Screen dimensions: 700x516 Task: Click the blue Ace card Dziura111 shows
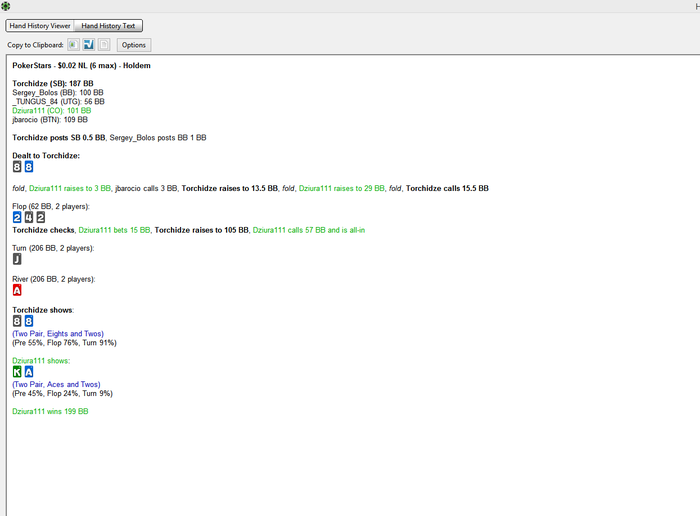pyautogui.click(x=29, y=372)
